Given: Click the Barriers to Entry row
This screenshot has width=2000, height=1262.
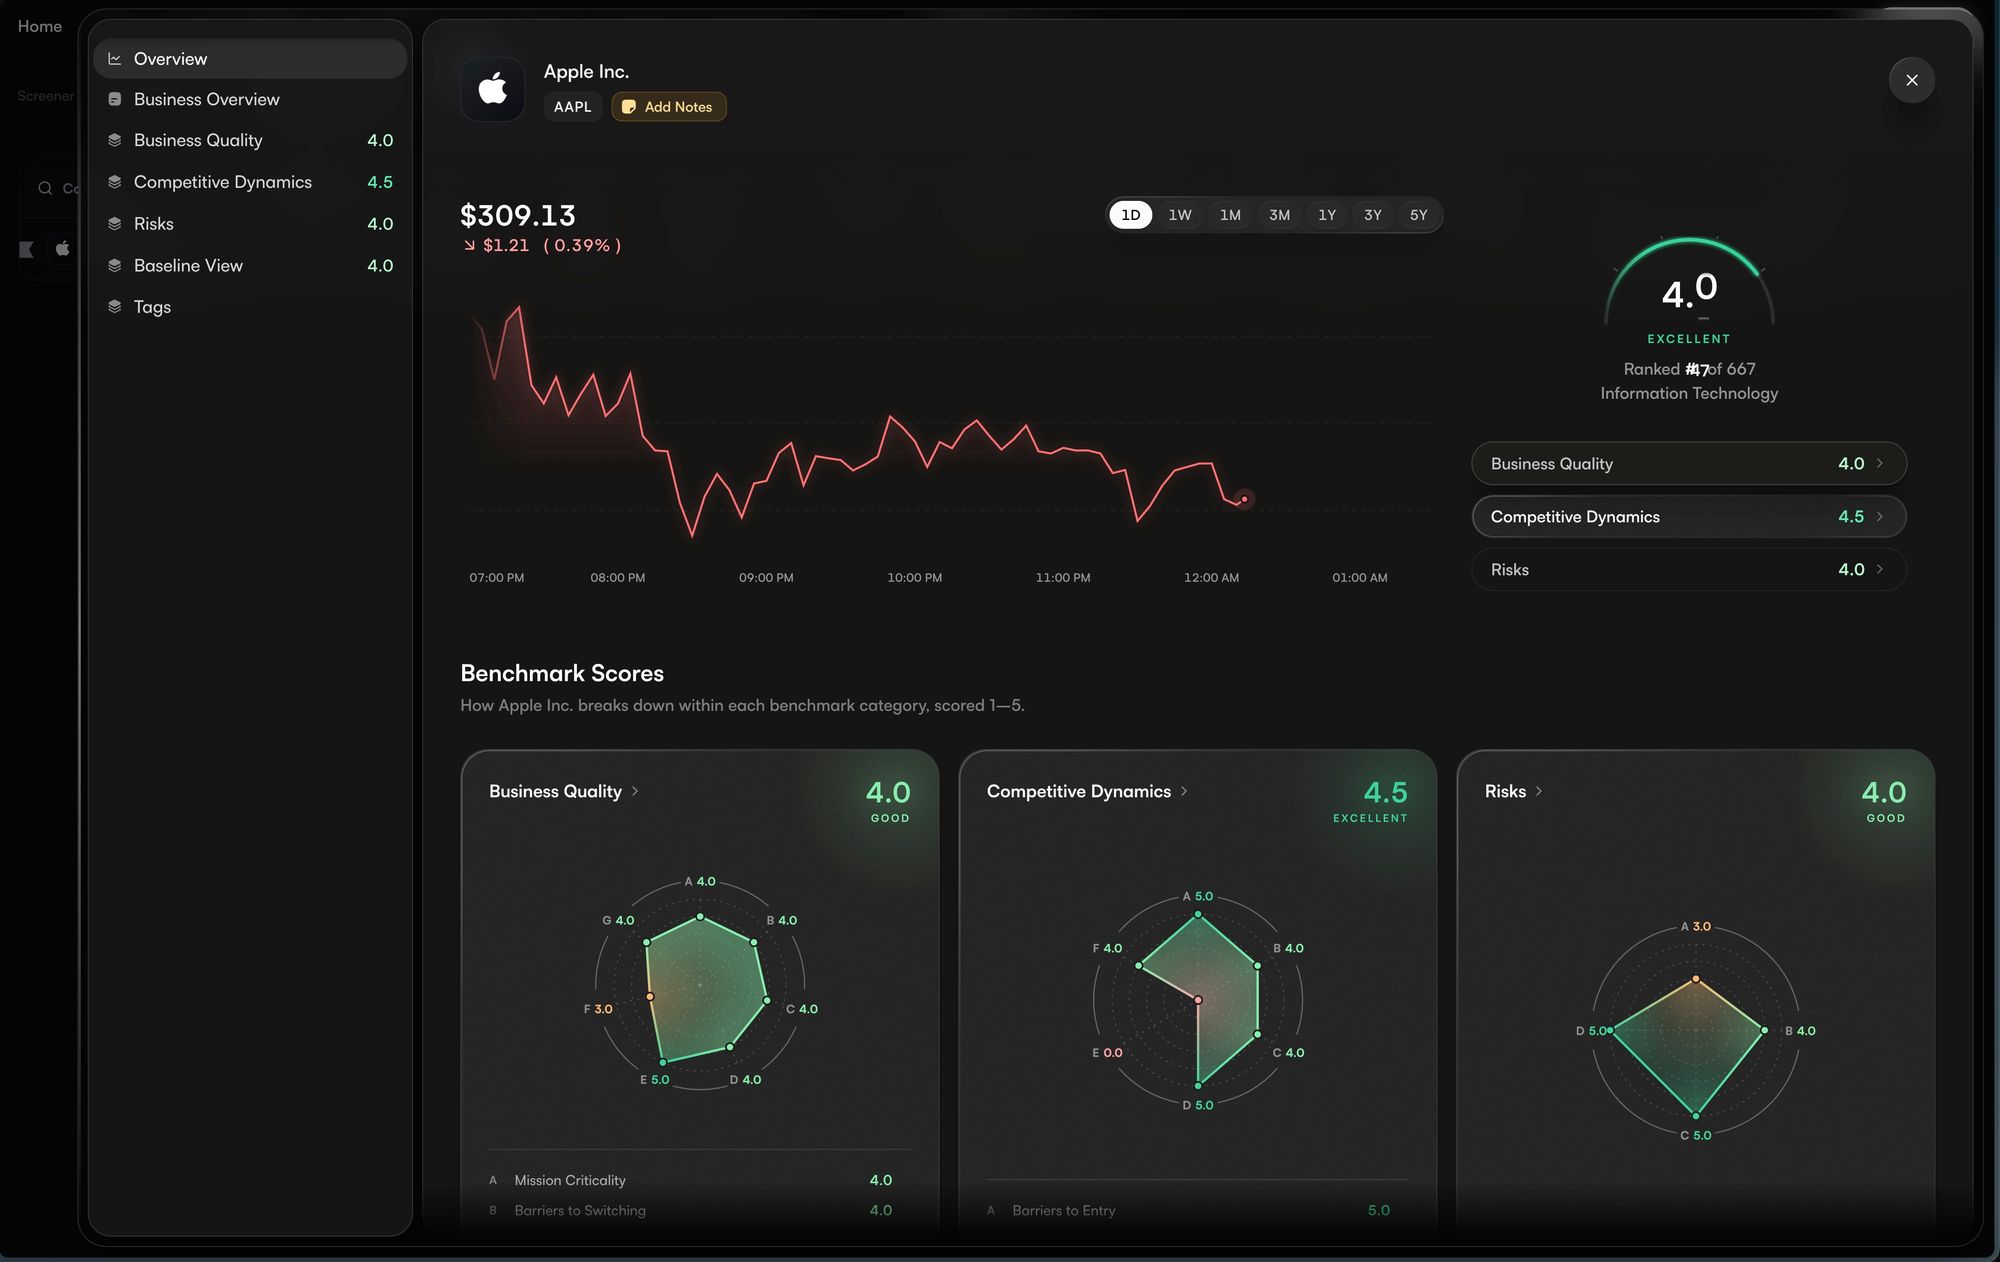Looking at the screenshot, I should pos(1189,1211).
